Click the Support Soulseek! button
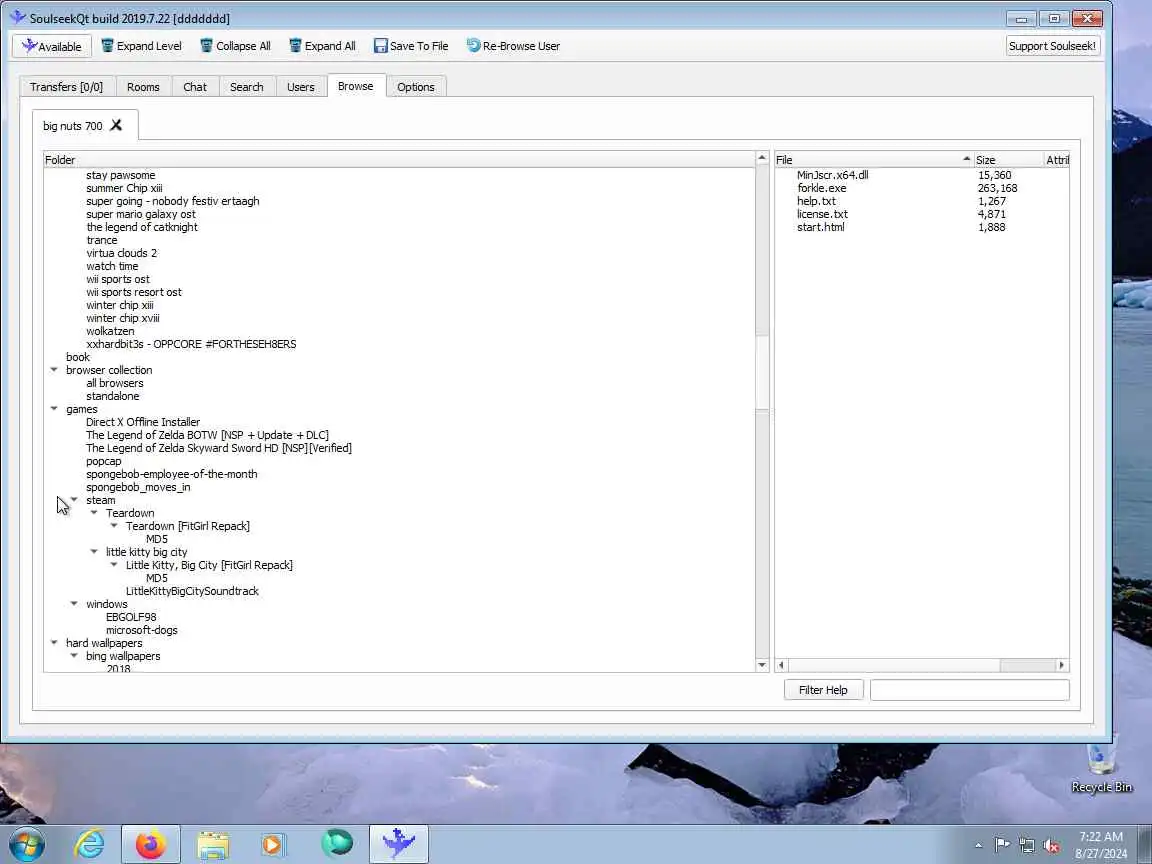This screenshot has width=1152, height=864. point(1052,46)
